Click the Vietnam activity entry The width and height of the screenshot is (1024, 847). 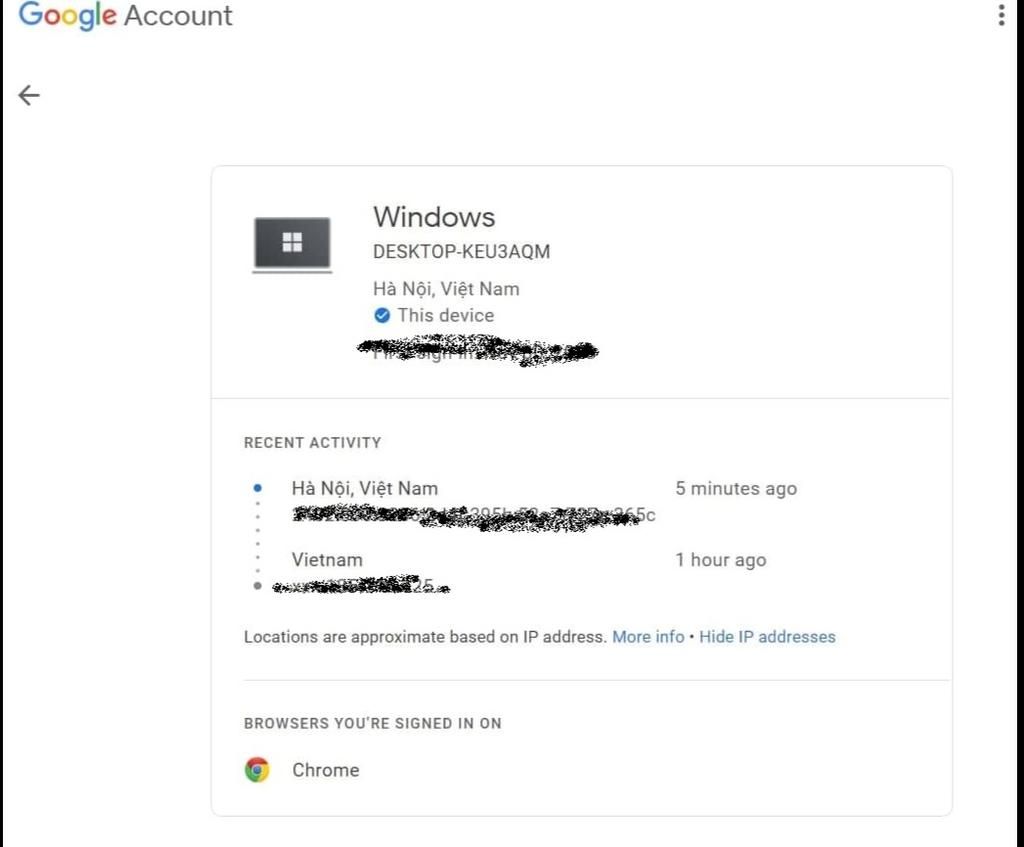coord(327,560)
